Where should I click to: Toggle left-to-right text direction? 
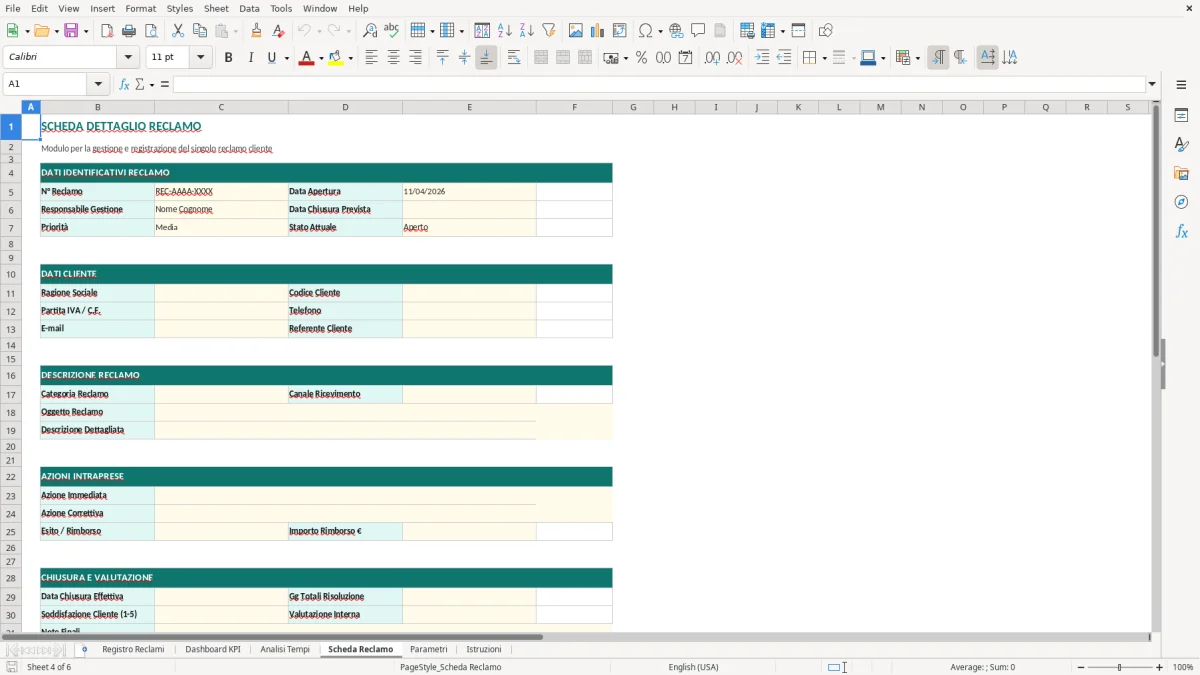[x=938, y=58]
